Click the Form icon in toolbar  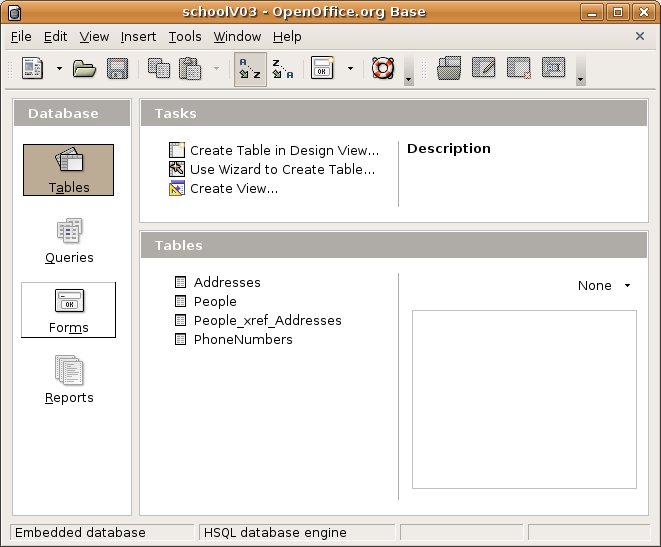click(x=322, y=68)
